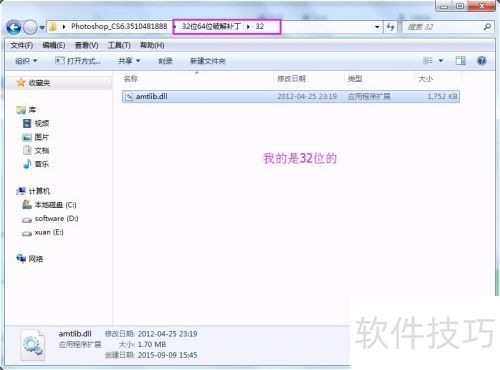Open the recent pages dropdown arrow

pos(42,28)
